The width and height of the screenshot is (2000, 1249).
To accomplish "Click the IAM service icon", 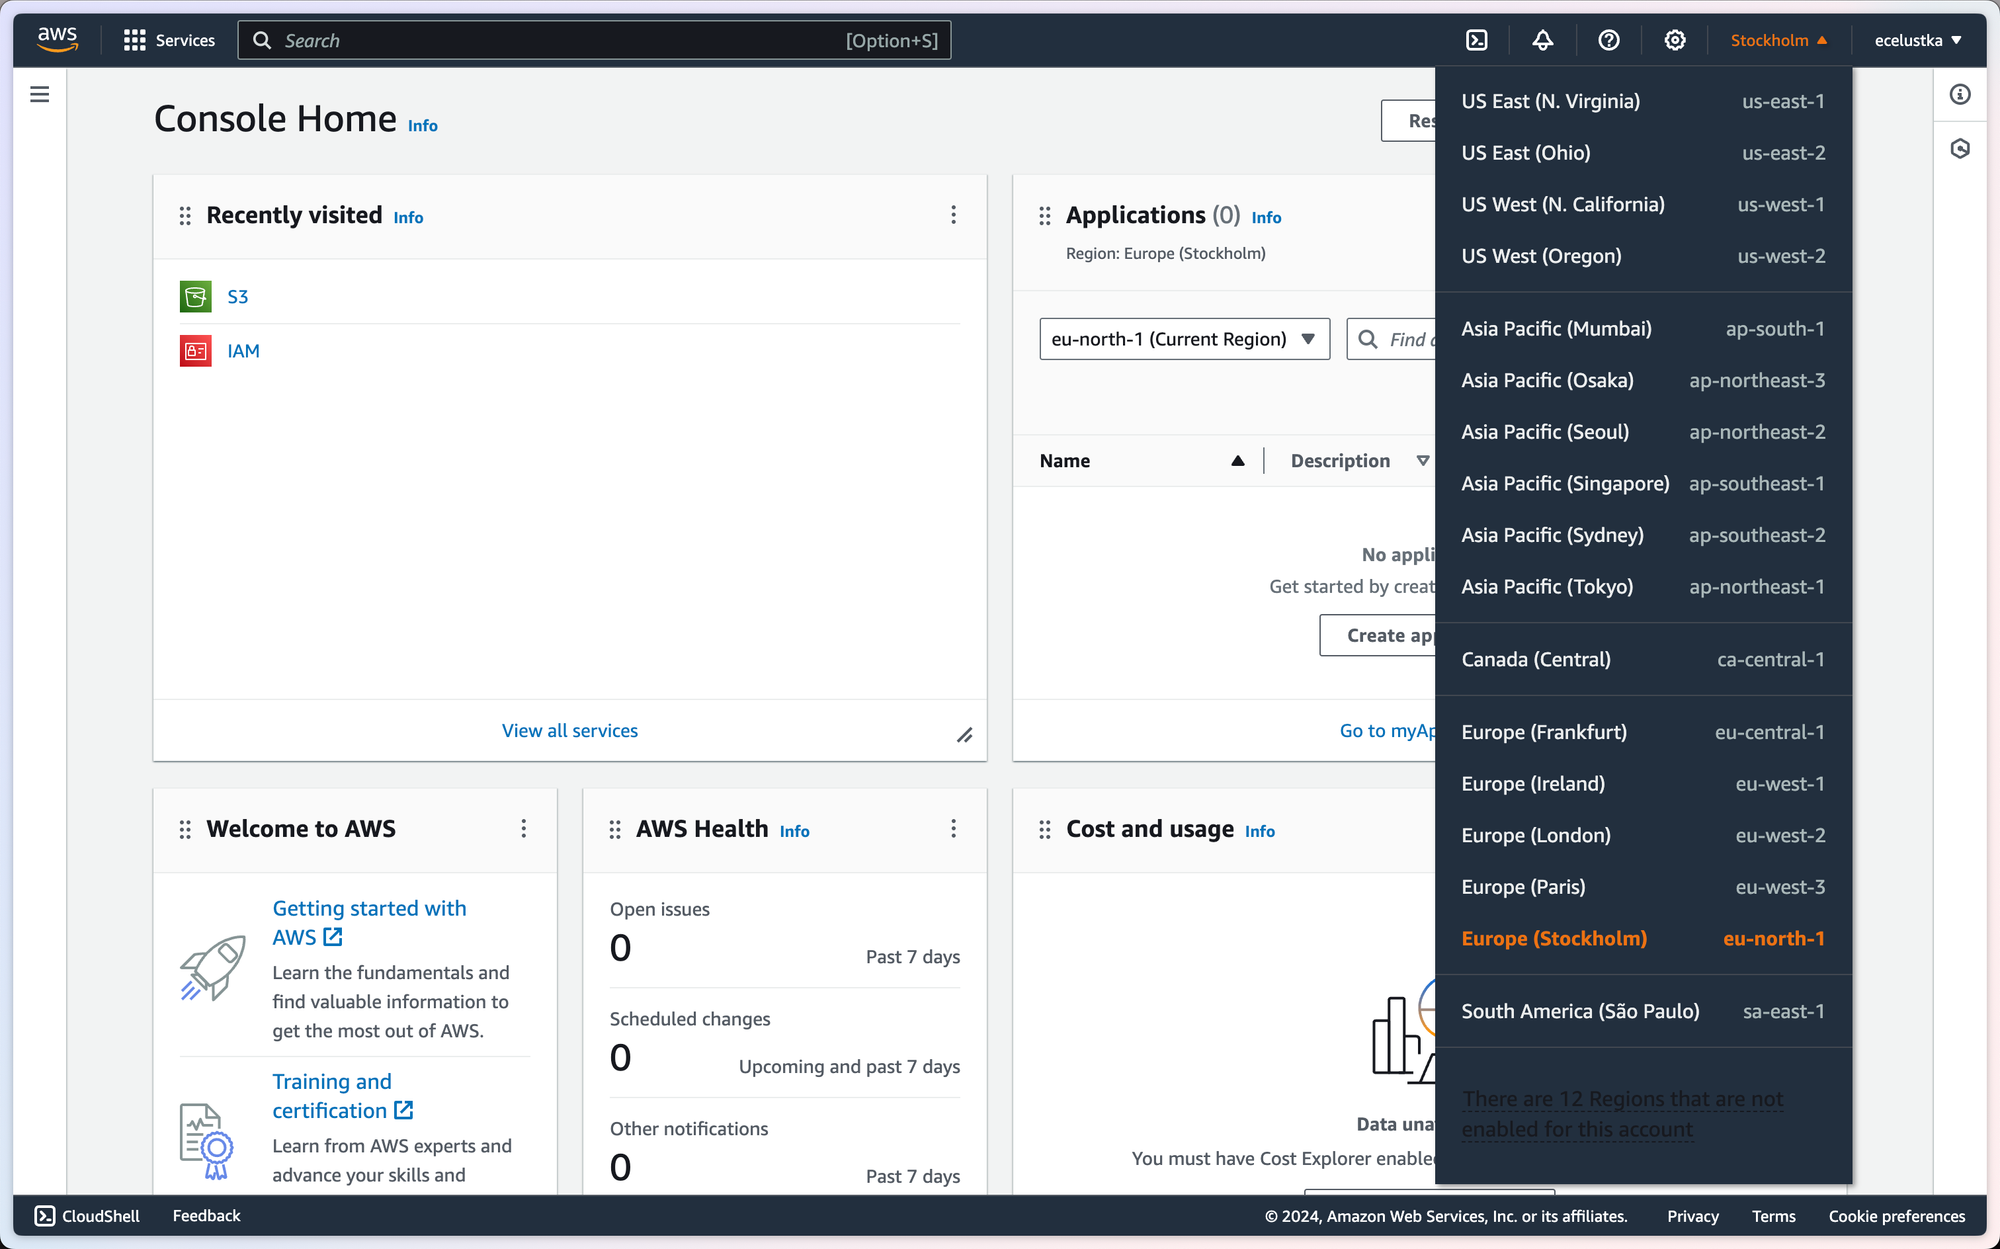I will (196, 351).
